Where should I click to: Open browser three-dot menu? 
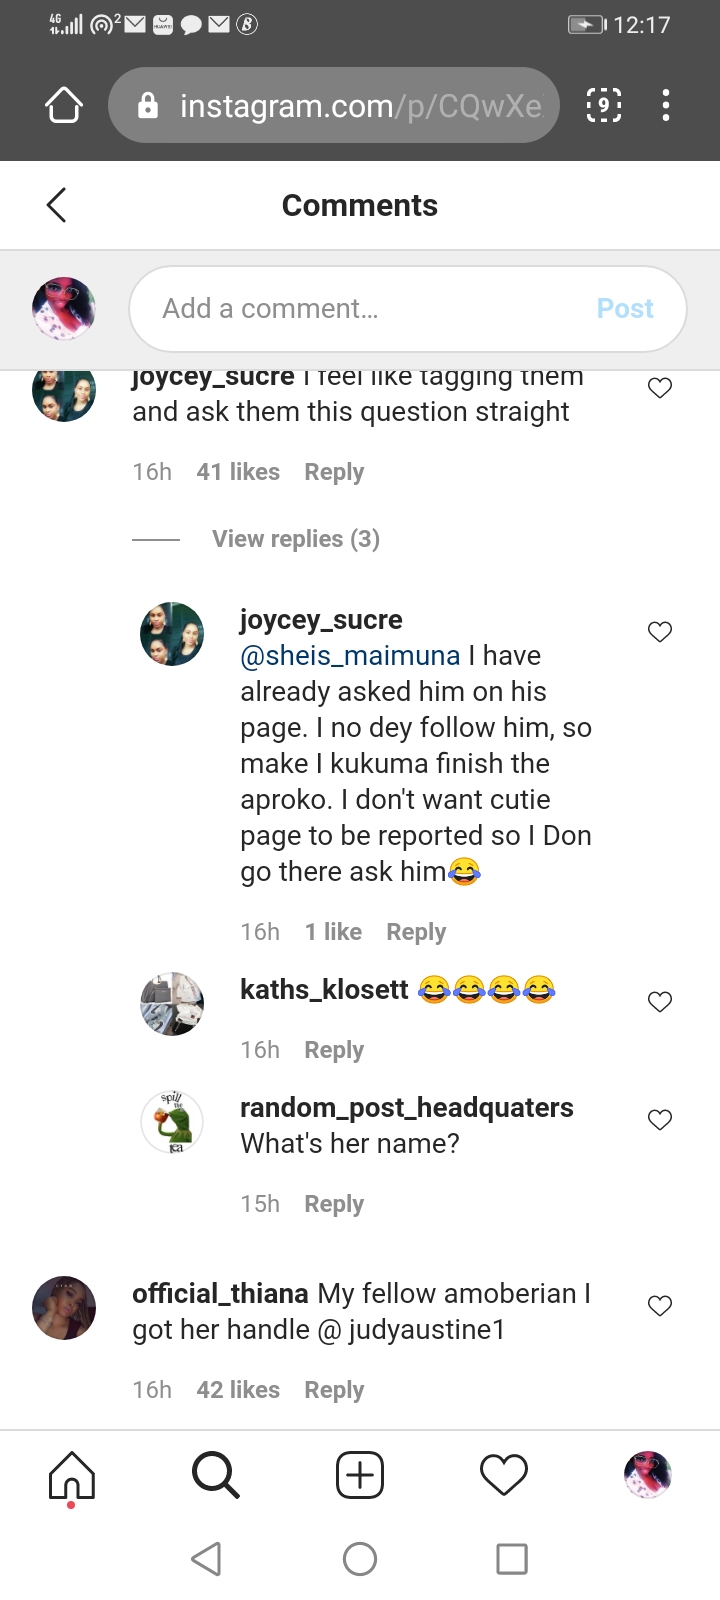[x=666, y=105]
